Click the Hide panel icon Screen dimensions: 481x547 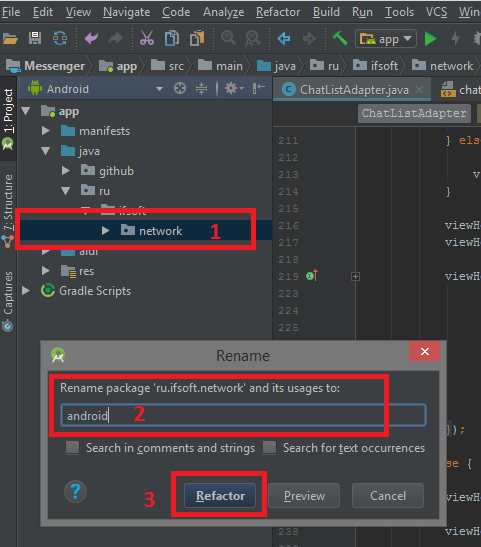pyautogui.click(x=258, y=89)
